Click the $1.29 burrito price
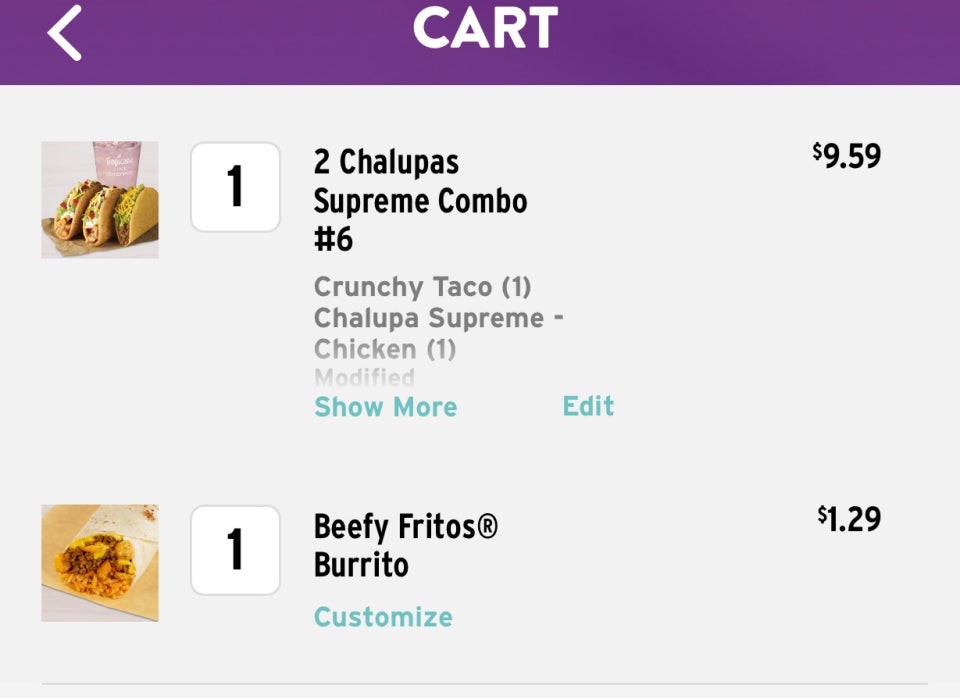 coord(849,519)
